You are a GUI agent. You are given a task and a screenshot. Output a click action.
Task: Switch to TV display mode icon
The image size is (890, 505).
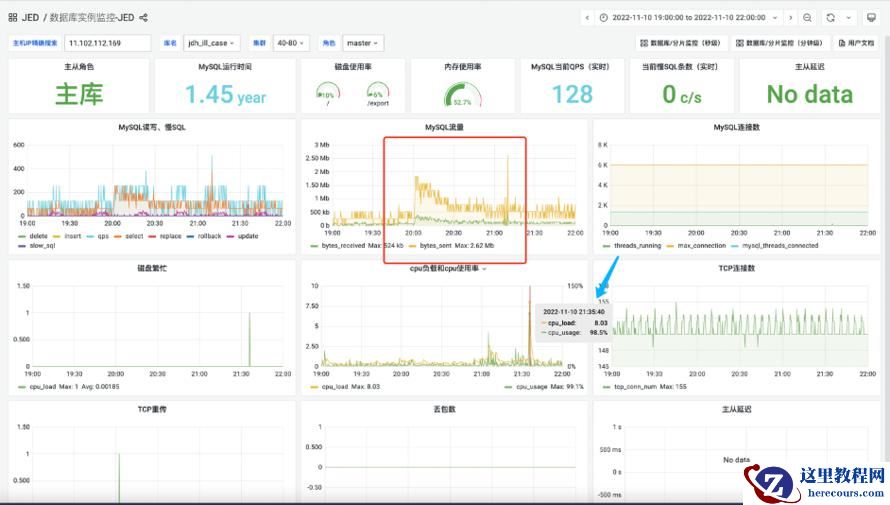(871, 17)
